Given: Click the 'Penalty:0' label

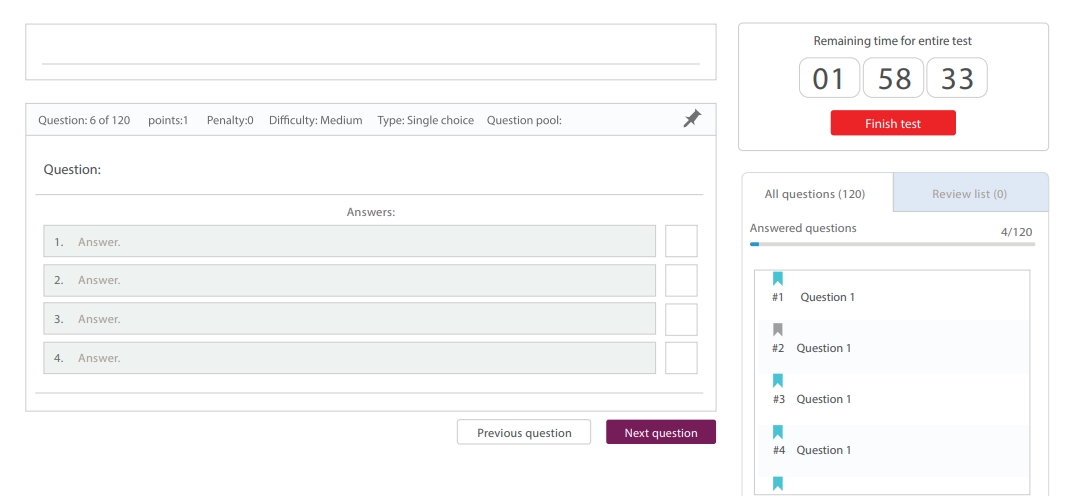Looking at the screenshot, I should 230,120.
